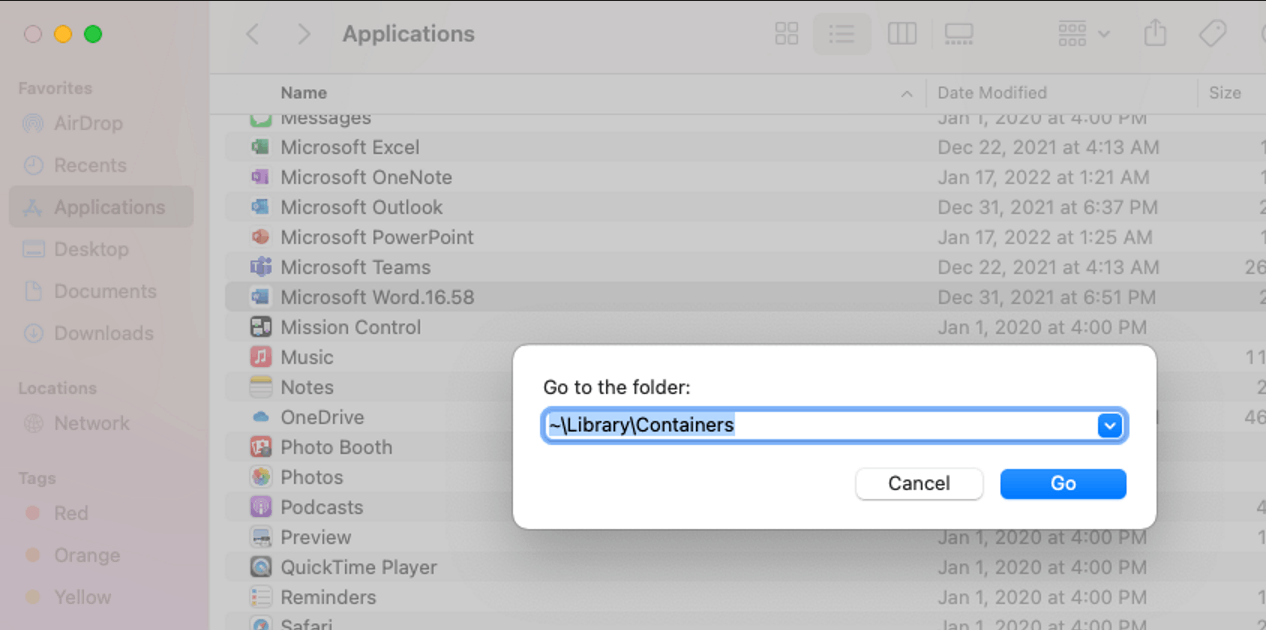Click the Microsoft OneNote app icon
Screen dimensions: 1266x630
261,177
